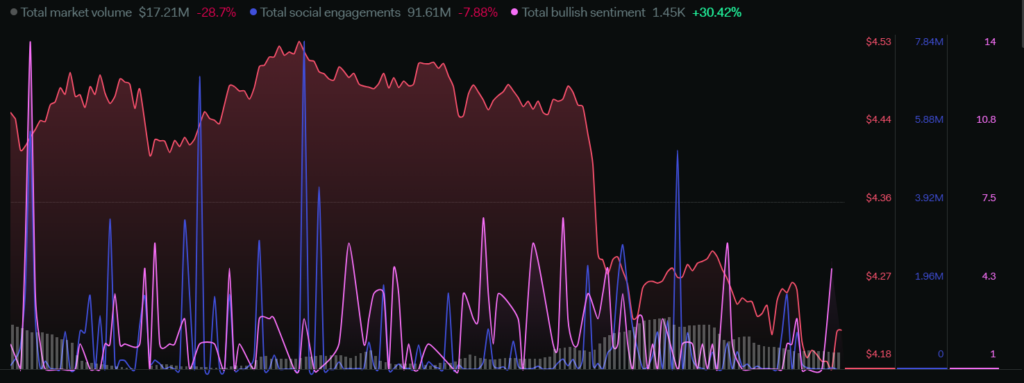Click the 7.84M engagements axis label
Screen dimensions: 1024x383
click(x=929, y=42)
